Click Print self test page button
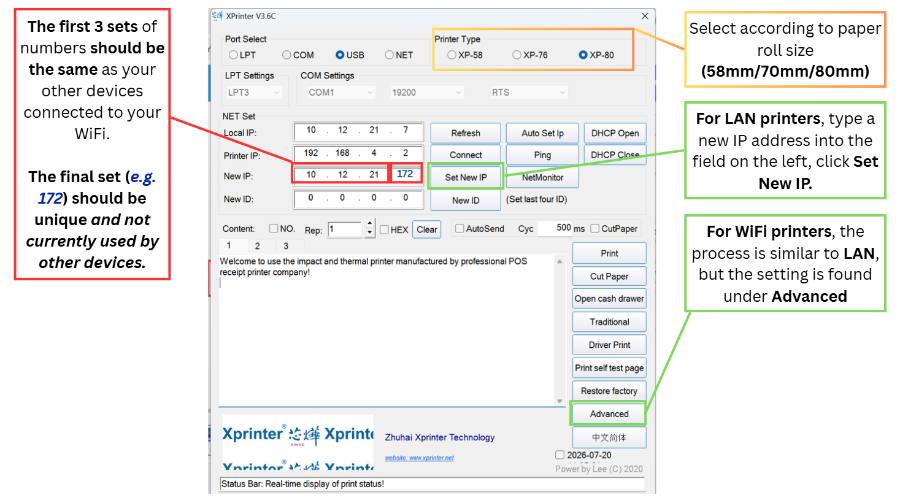900x503 pixels. click(609, 367)
